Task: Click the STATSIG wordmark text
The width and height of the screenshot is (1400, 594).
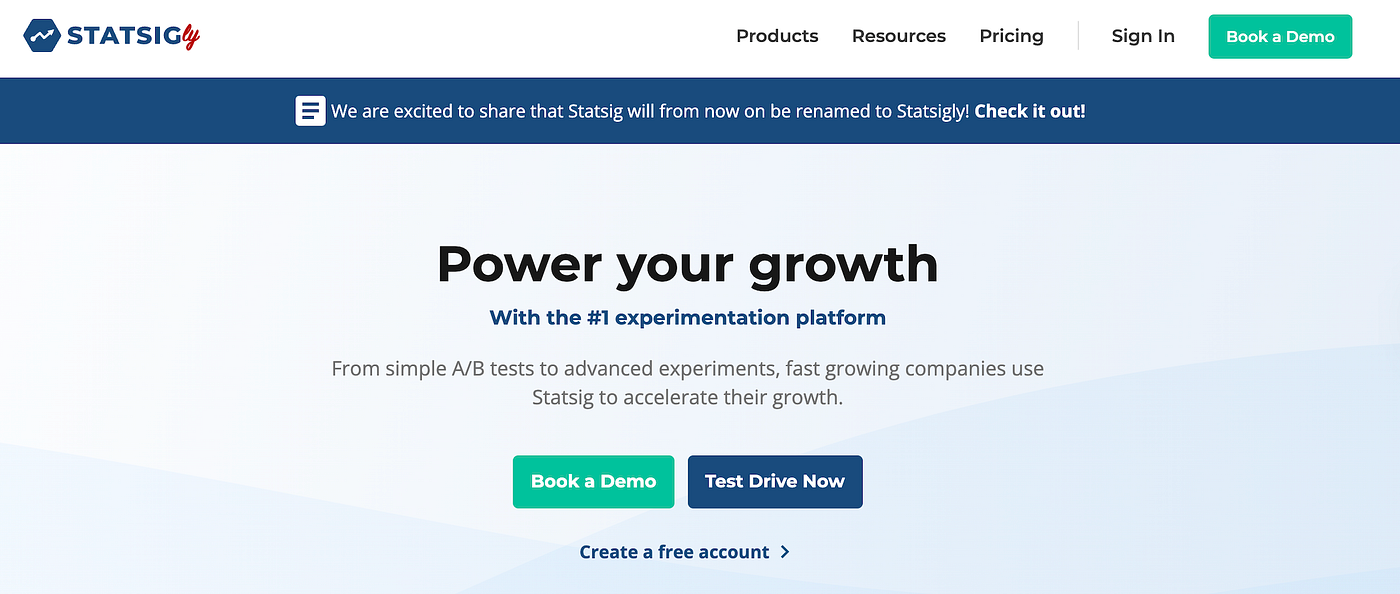Action: point(123,37)
